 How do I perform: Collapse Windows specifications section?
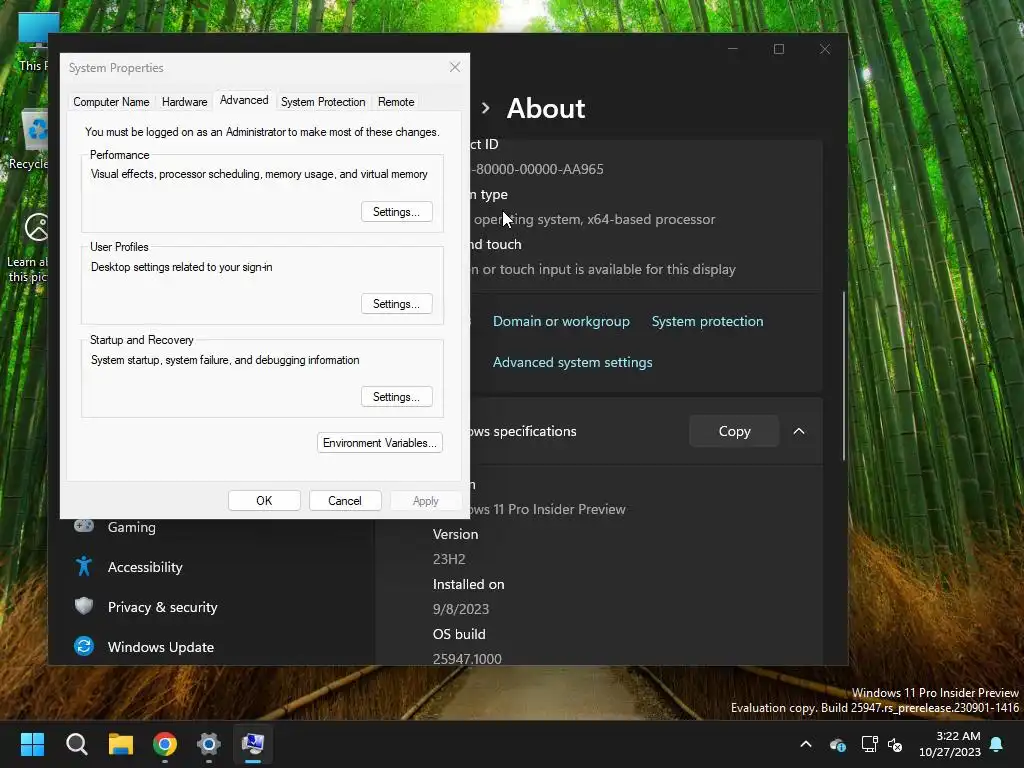pyautogui.click(x=799, y=431)
